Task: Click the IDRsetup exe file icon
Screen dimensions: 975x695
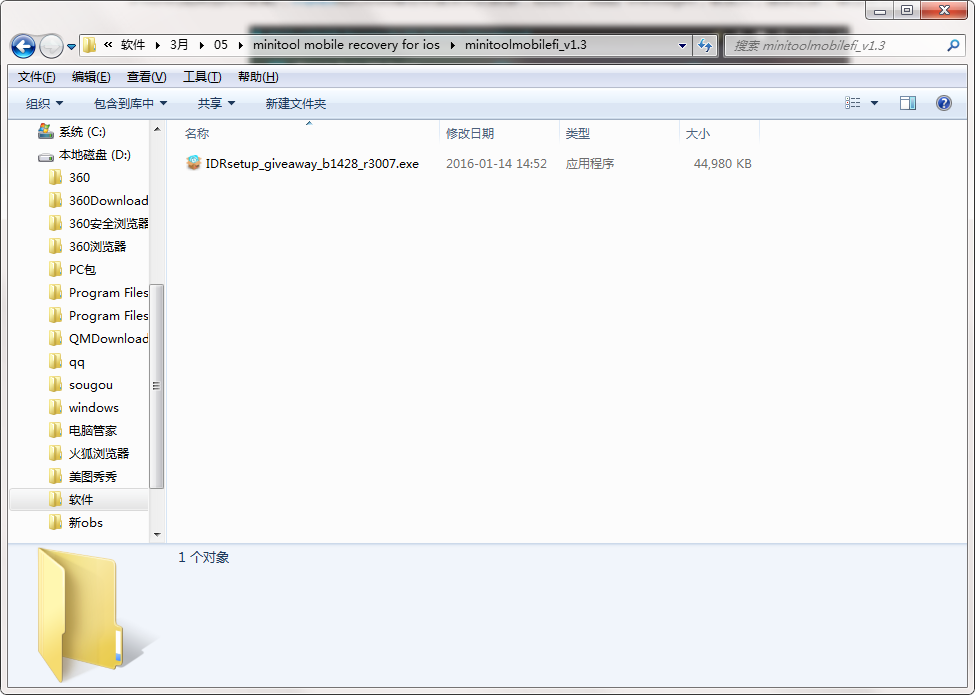Action: tap(193, 163)
